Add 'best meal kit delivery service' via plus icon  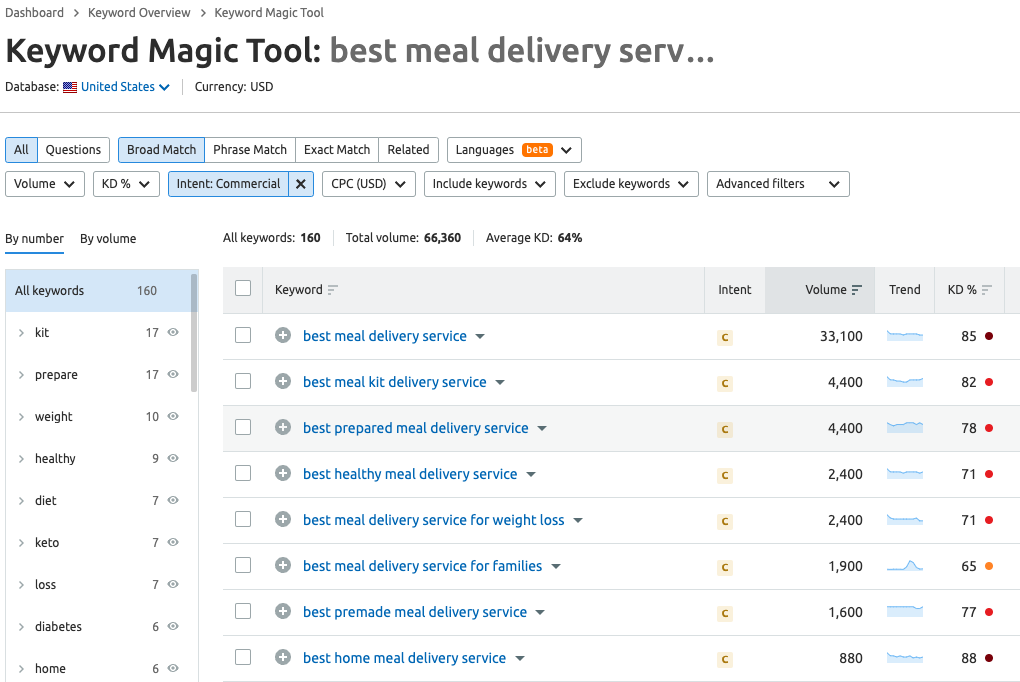click(x=283, y=382)
